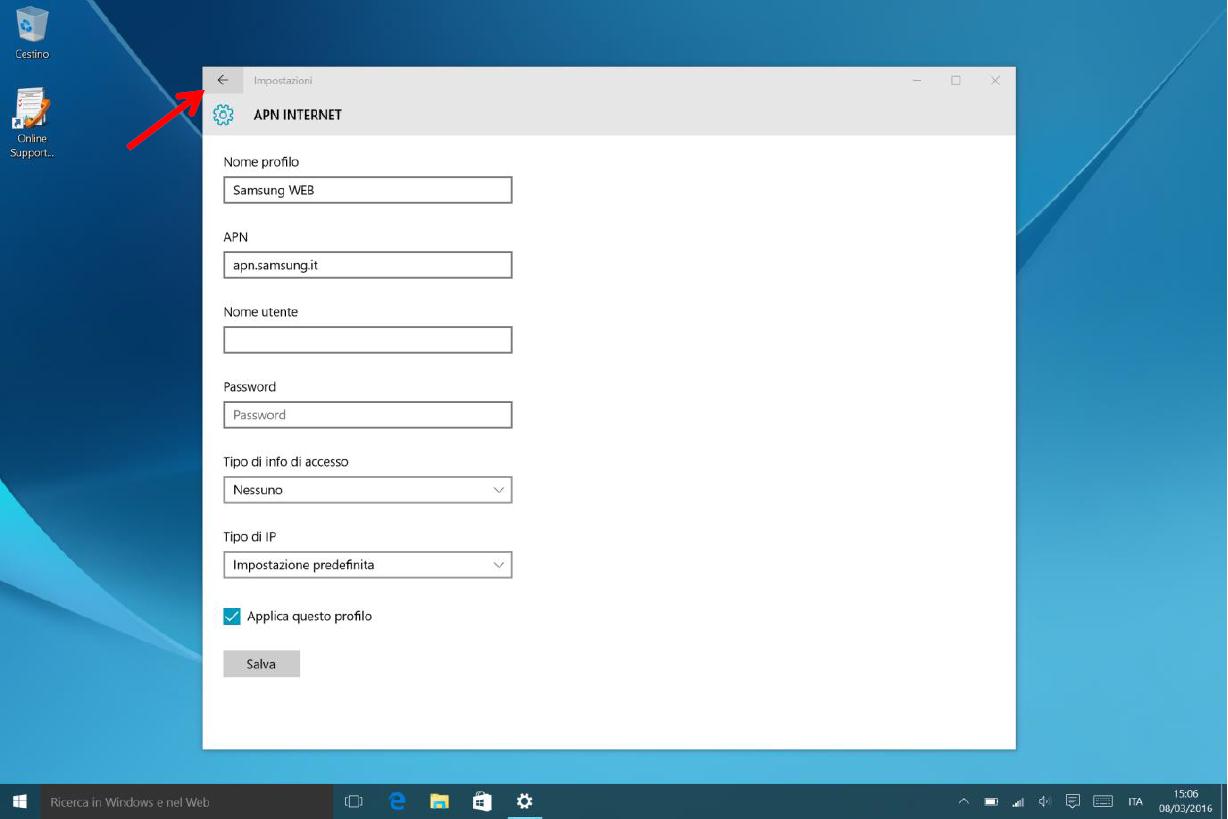The height and width of the screenshot is (819, 1228).
Task: Open the cellular signal tray icon
Action: click(x=1019, y=801)
